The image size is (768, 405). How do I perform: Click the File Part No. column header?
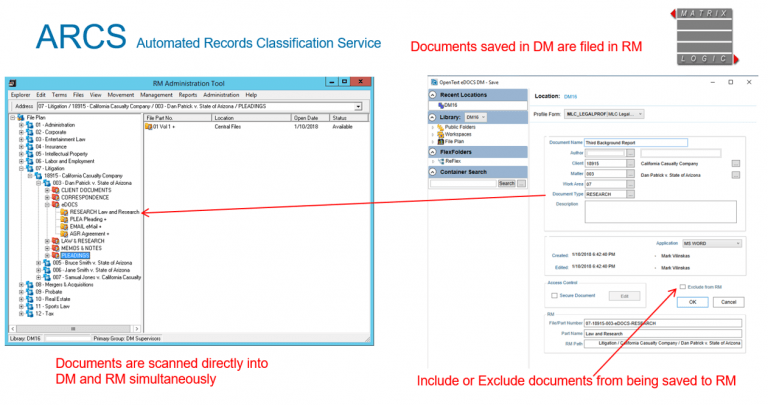point(178,118)
